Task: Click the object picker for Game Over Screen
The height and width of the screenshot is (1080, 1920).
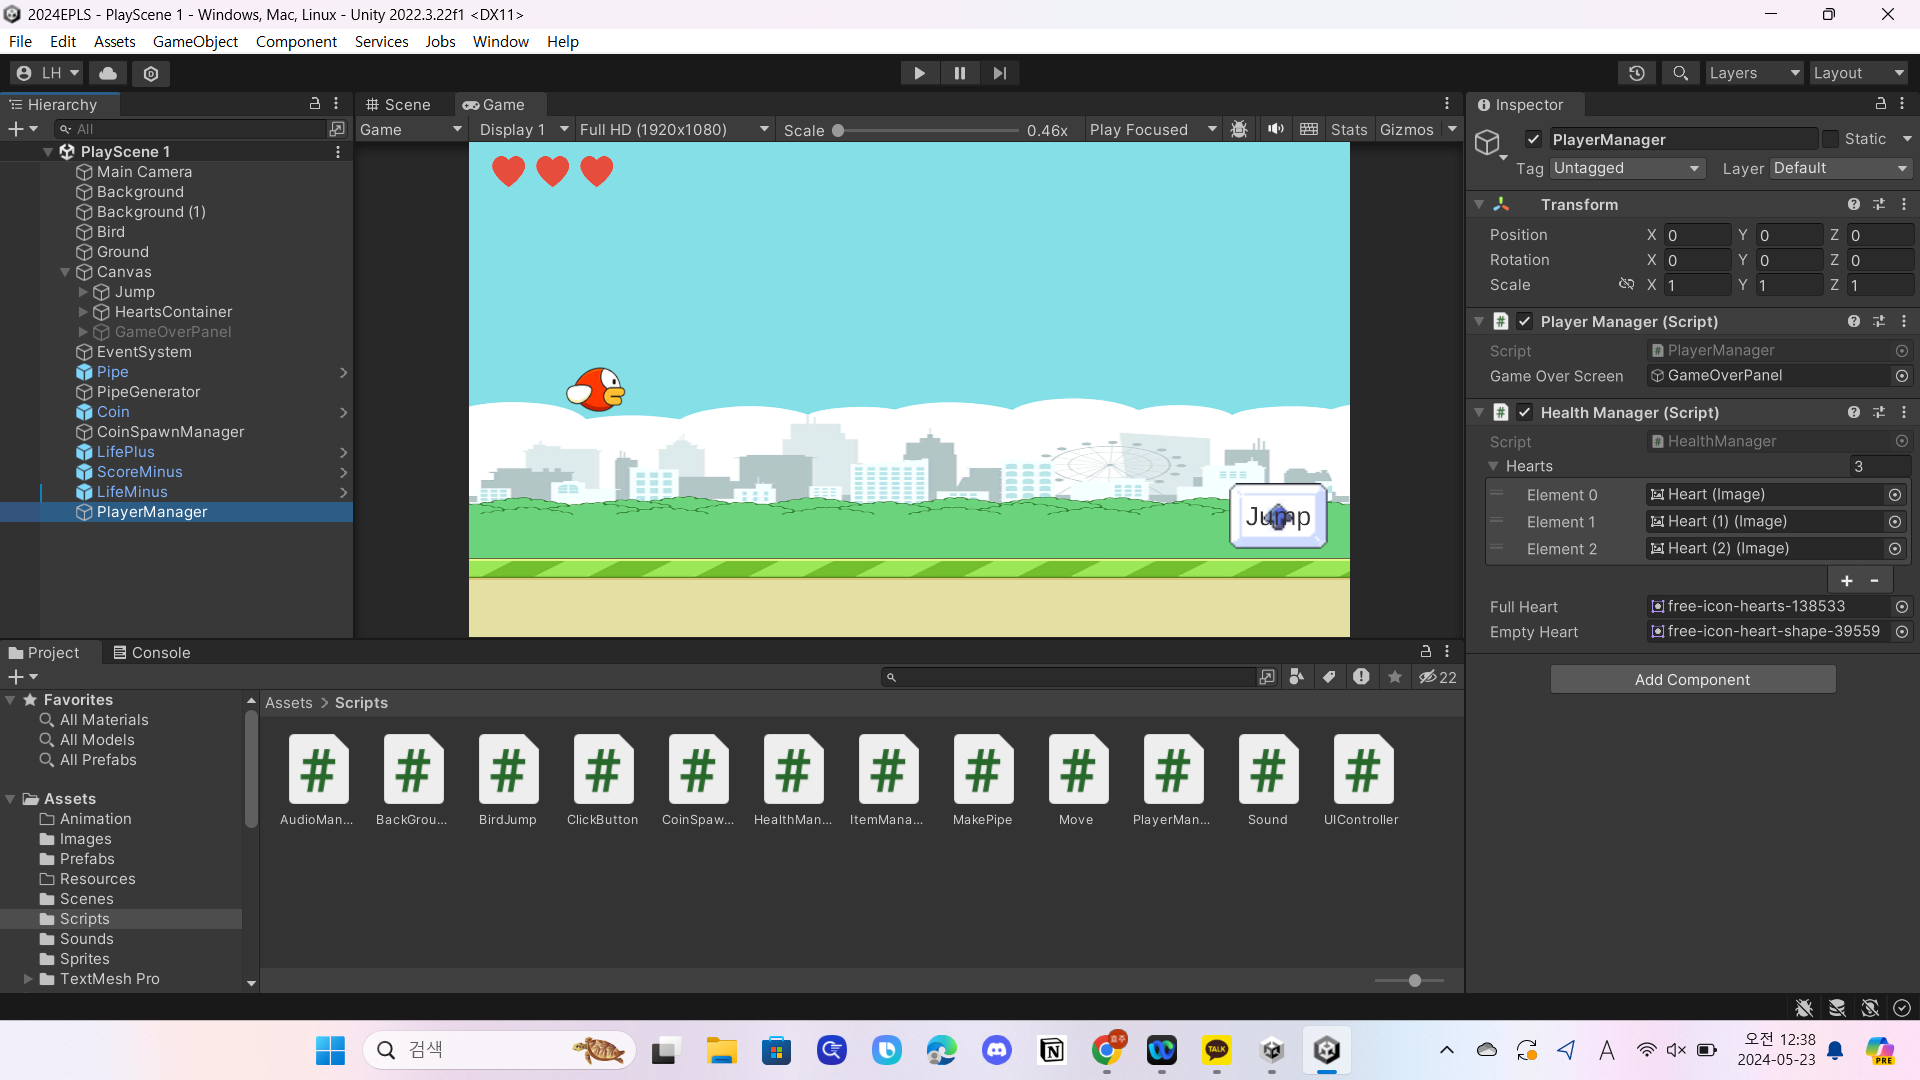Action: pyautogui.click(x=1901, y=376)
